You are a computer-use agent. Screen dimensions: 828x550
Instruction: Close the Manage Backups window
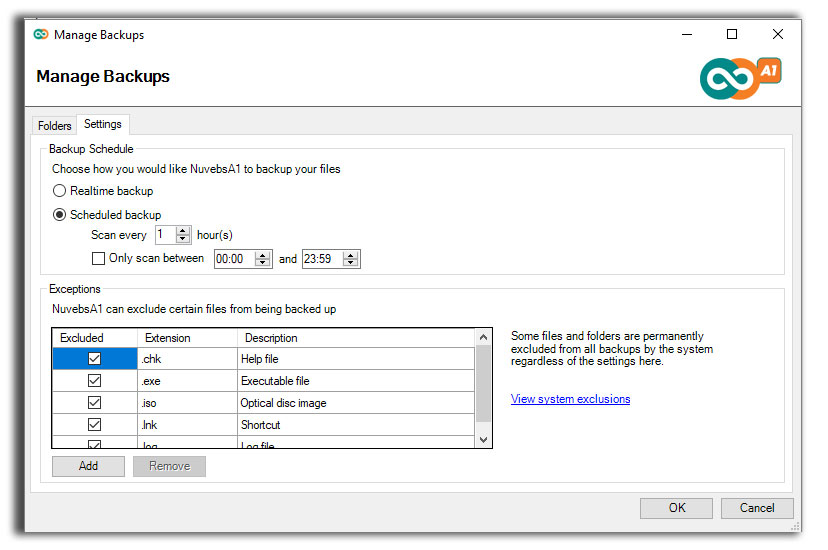[x=777, y=34]
